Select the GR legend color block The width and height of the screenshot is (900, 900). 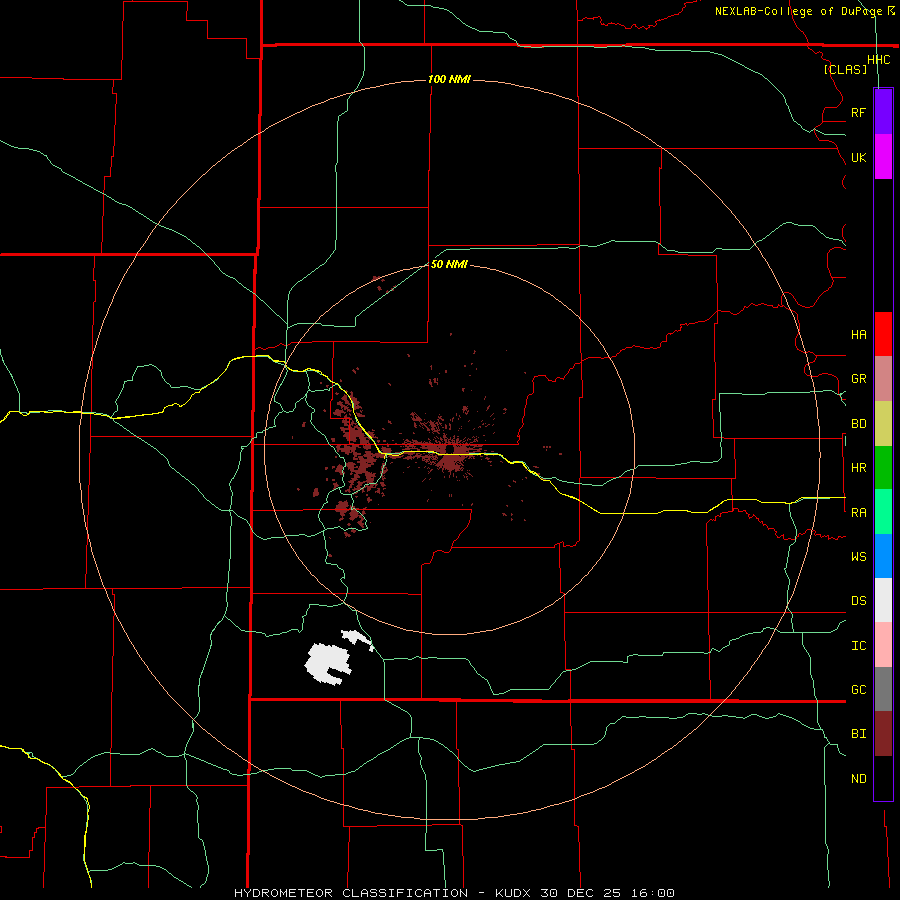[x=883, y=379]
